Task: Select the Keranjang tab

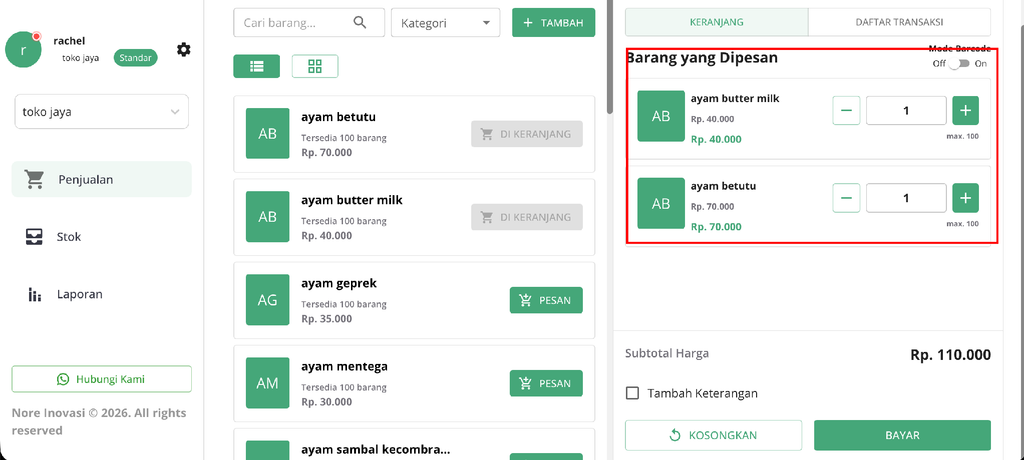Action: coord(716,22)
